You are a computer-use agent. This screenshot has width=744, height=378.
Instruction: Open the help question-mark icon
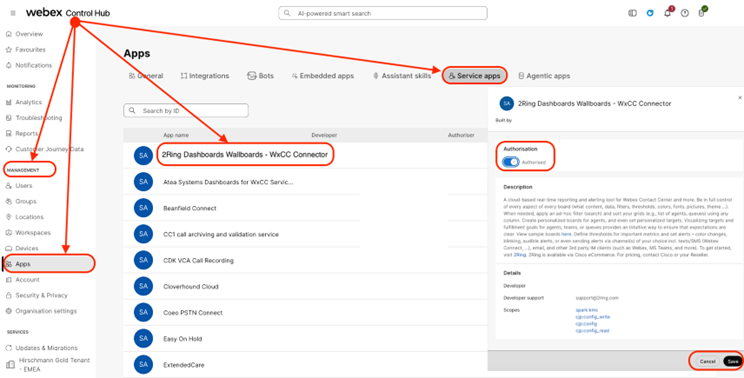pos(684,13)
